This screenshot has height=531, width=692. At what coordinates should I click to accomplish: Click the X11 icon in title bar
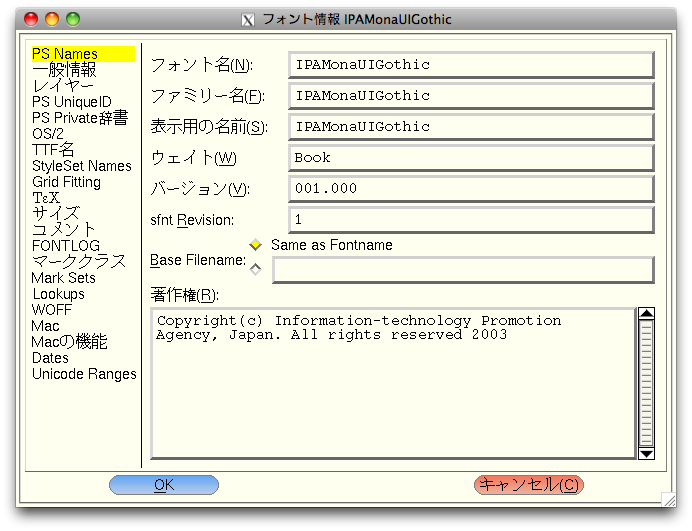click(248, 20)
